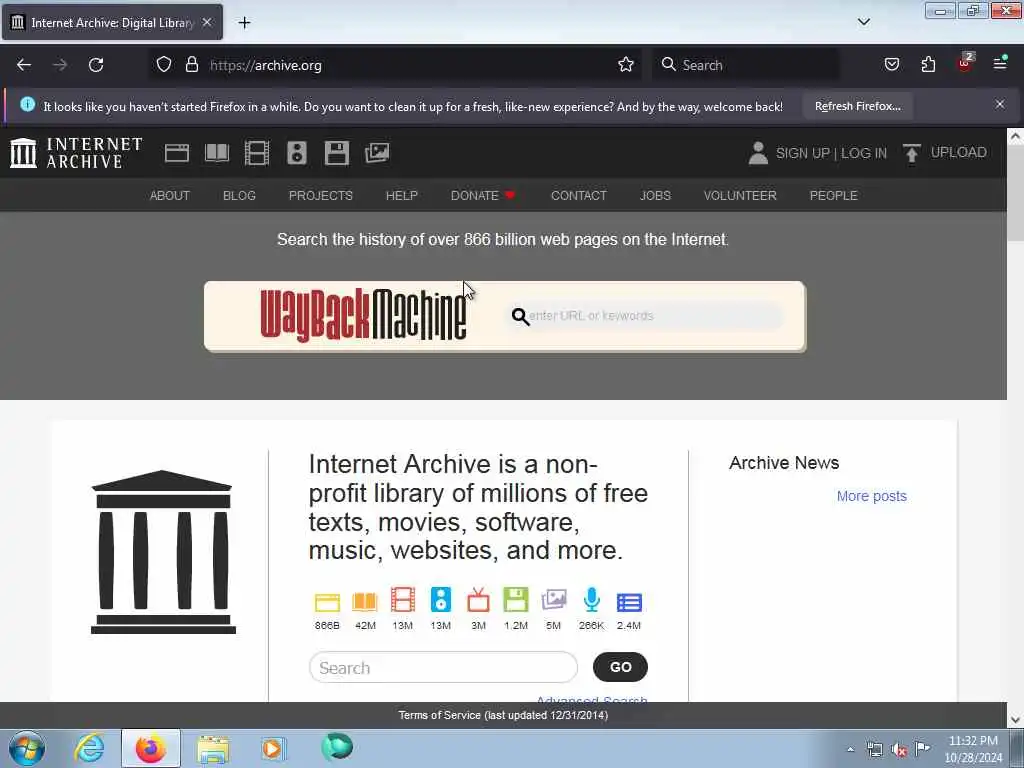Open the Windows Start button

[27, 748]
